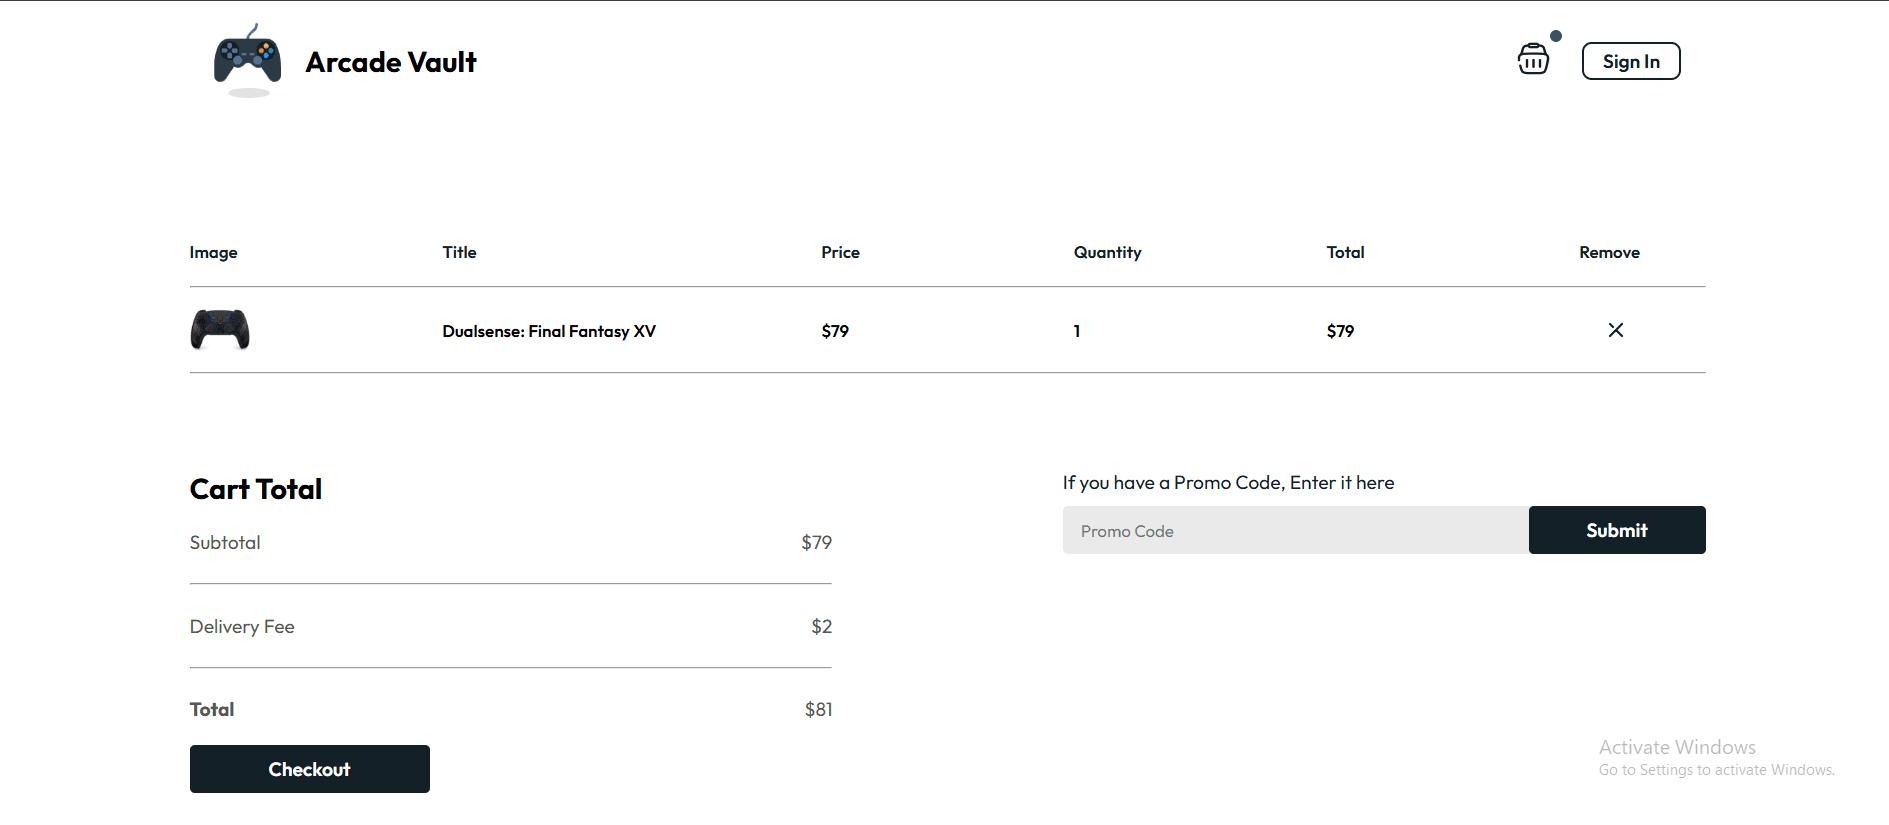Screen dimensions: 1889x825
Task: Remove Dualsense: Final Fantasy XV from cart
Action: click(1615, 330)
